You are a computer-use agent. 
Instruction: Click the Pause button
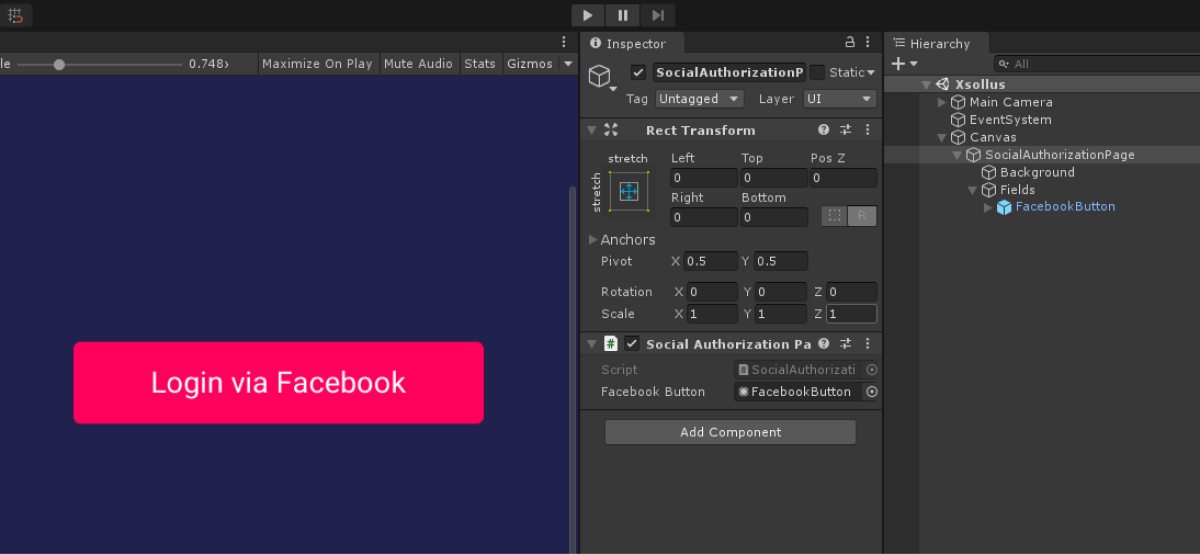coord(622,15)
